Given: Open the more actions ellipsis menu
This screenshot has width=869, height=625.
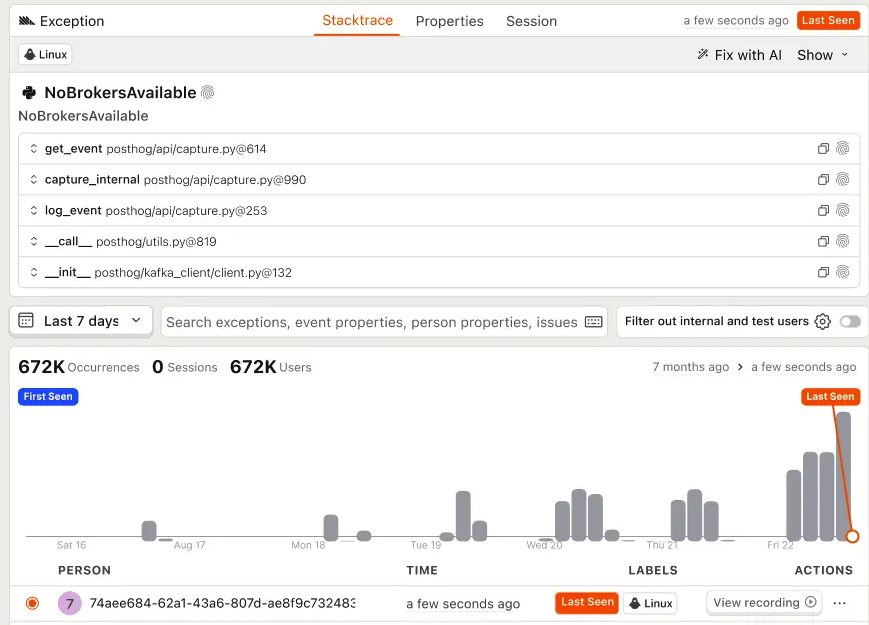Looking at the screenshot, I should 839,602.
